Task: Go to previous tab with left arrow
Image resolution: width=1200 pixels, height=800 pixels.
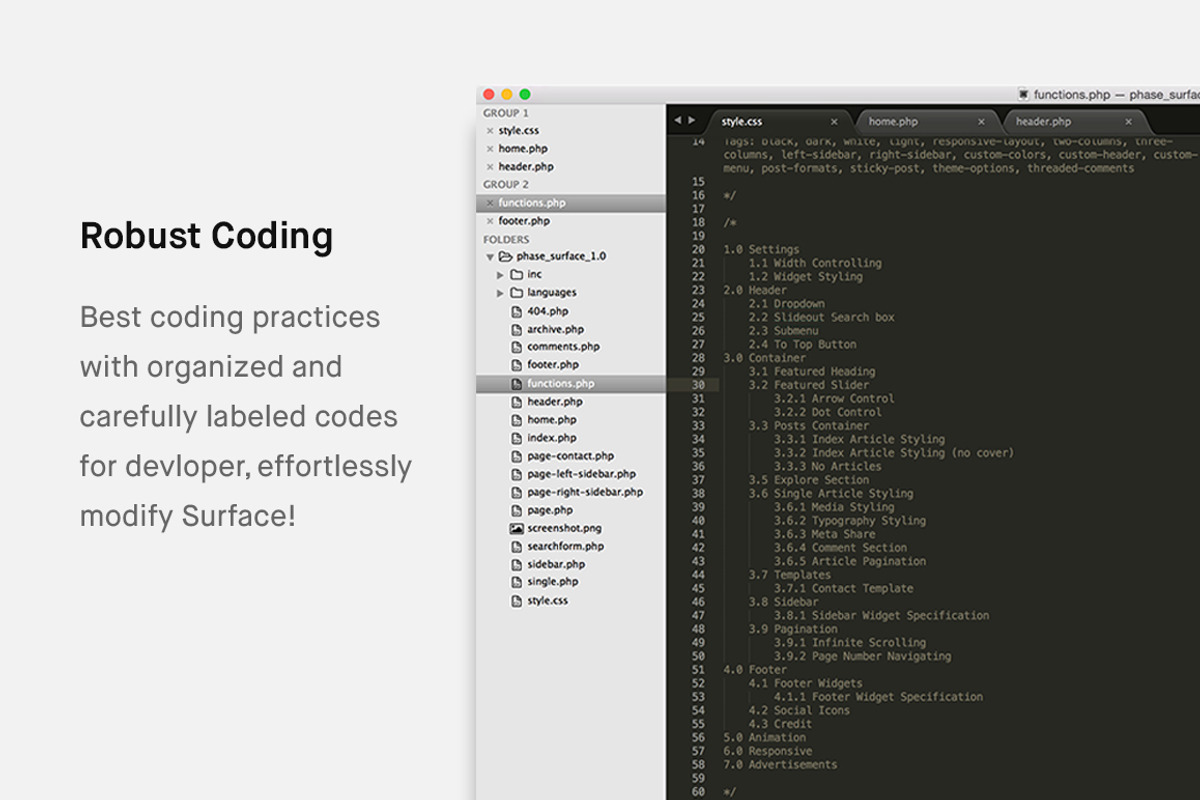Action: (677, 121)
